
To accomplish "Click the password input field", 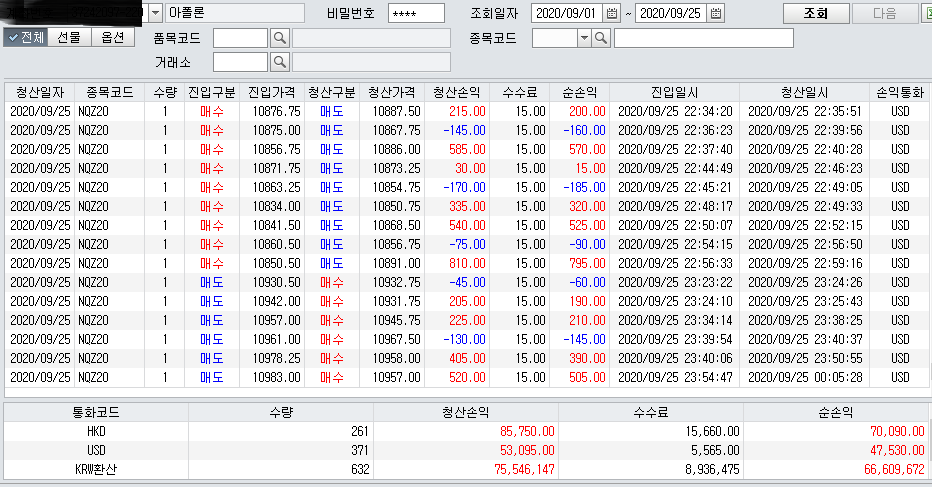I will pyautogui.click(x=416, y=13).
